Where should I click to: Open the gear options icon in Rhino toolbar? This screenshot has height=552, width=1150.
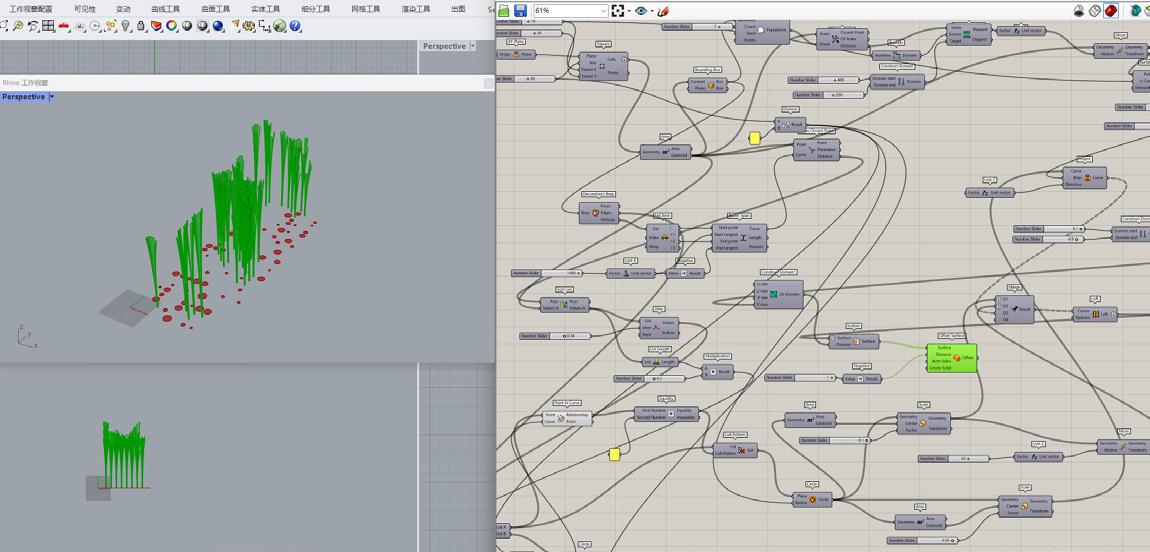click(249, 26)
